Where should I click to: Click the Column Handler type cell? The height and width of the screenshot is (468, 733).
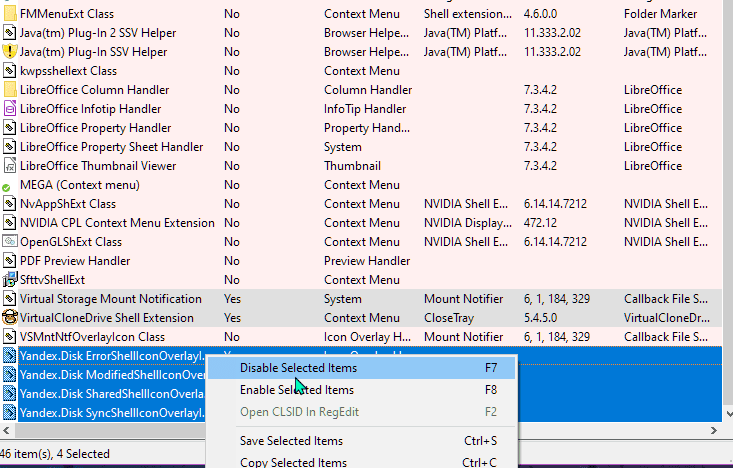pyautogui.click(x=368, y=90)
